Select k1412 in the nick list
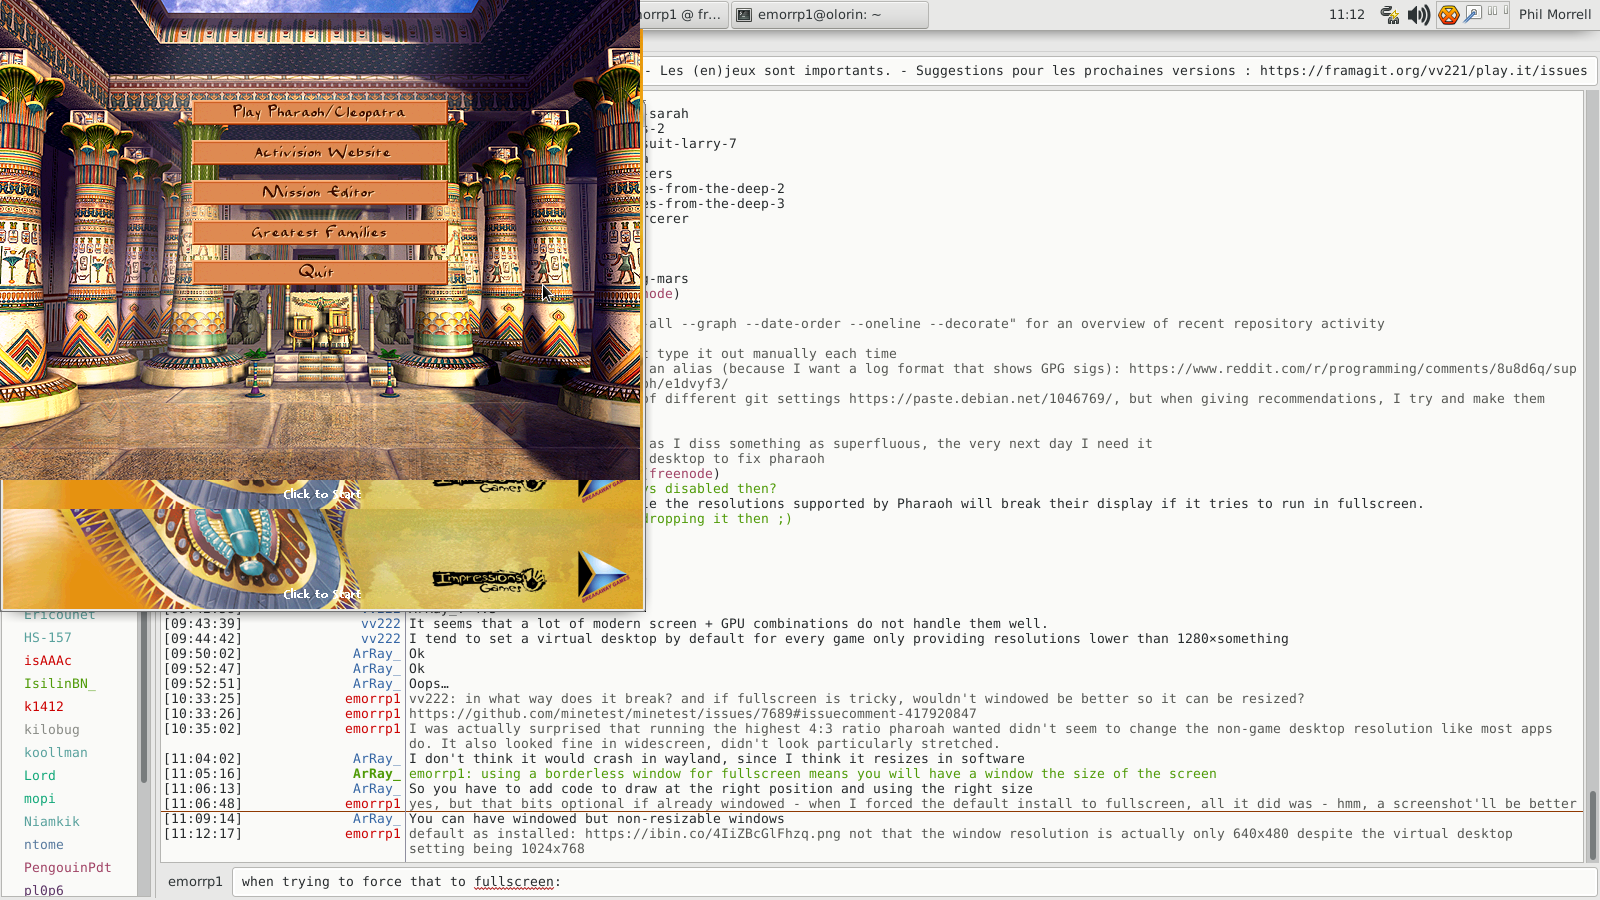 [x=44, y=707]
